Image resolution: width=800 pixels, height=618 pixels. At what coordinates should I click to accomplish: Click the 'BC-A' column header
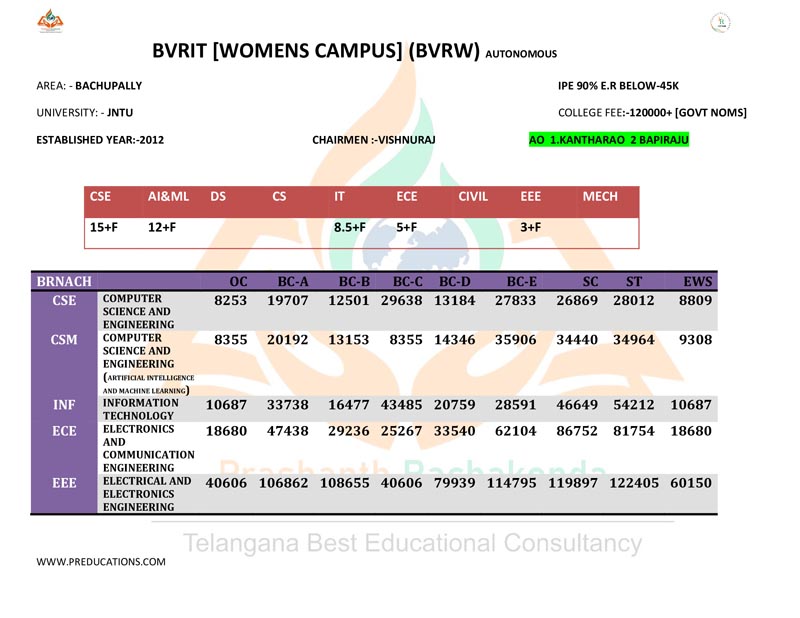[293, 282]
